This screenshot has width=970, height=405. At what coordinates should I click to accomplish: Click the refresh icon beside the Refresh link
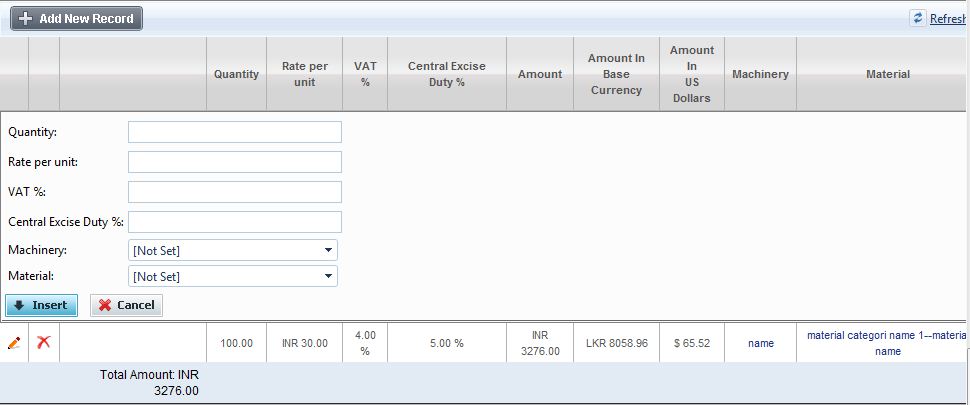(917, 18)
